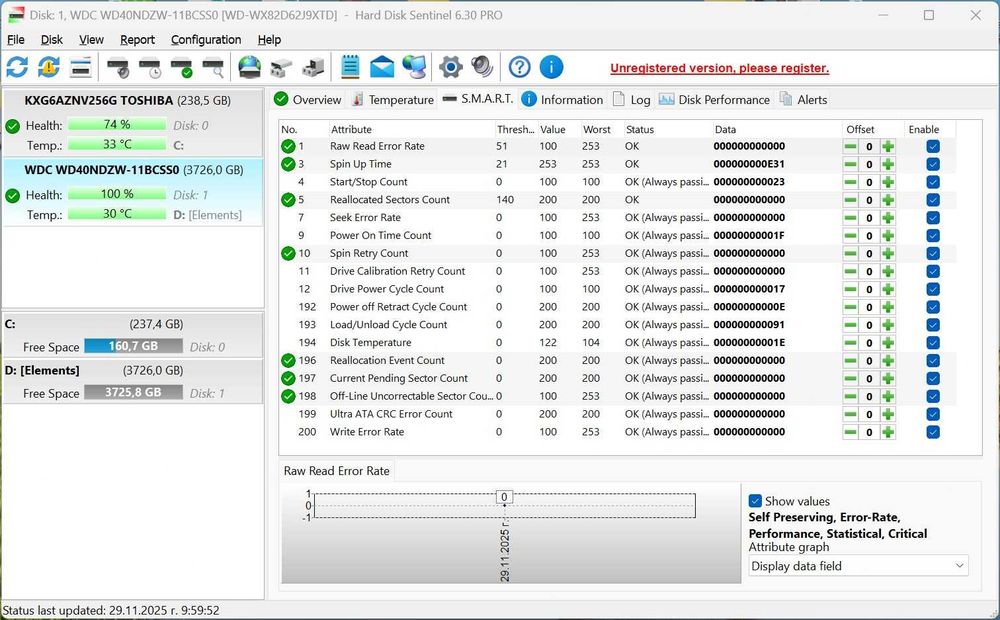The image size is (1000, 620).
Task: Click the green plus for Write Error Rate
Action: point(888,432)
